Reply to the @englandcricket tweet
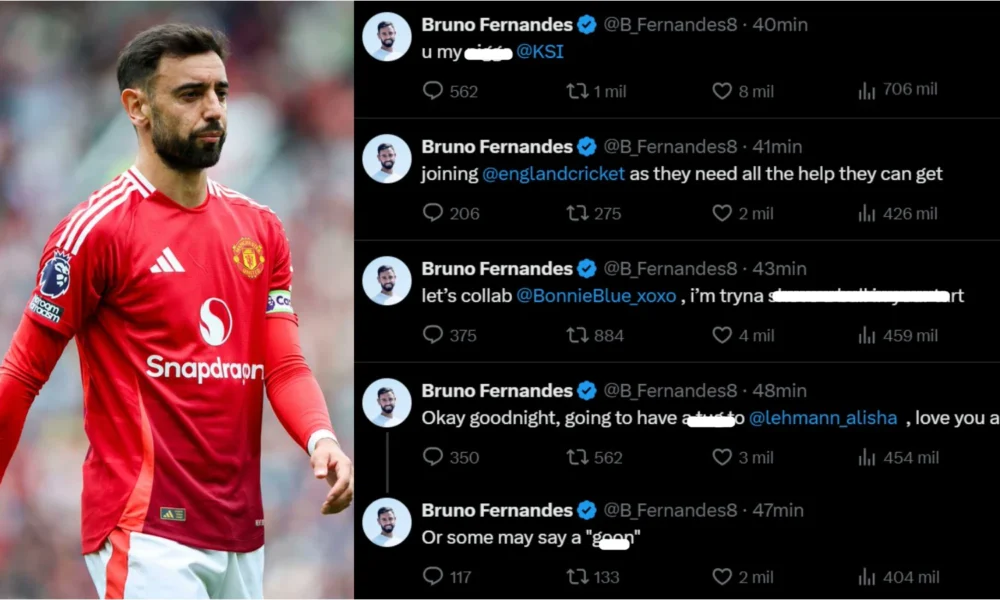The width and height of the screenshot is (1000, 600). (x=433, y=213)
